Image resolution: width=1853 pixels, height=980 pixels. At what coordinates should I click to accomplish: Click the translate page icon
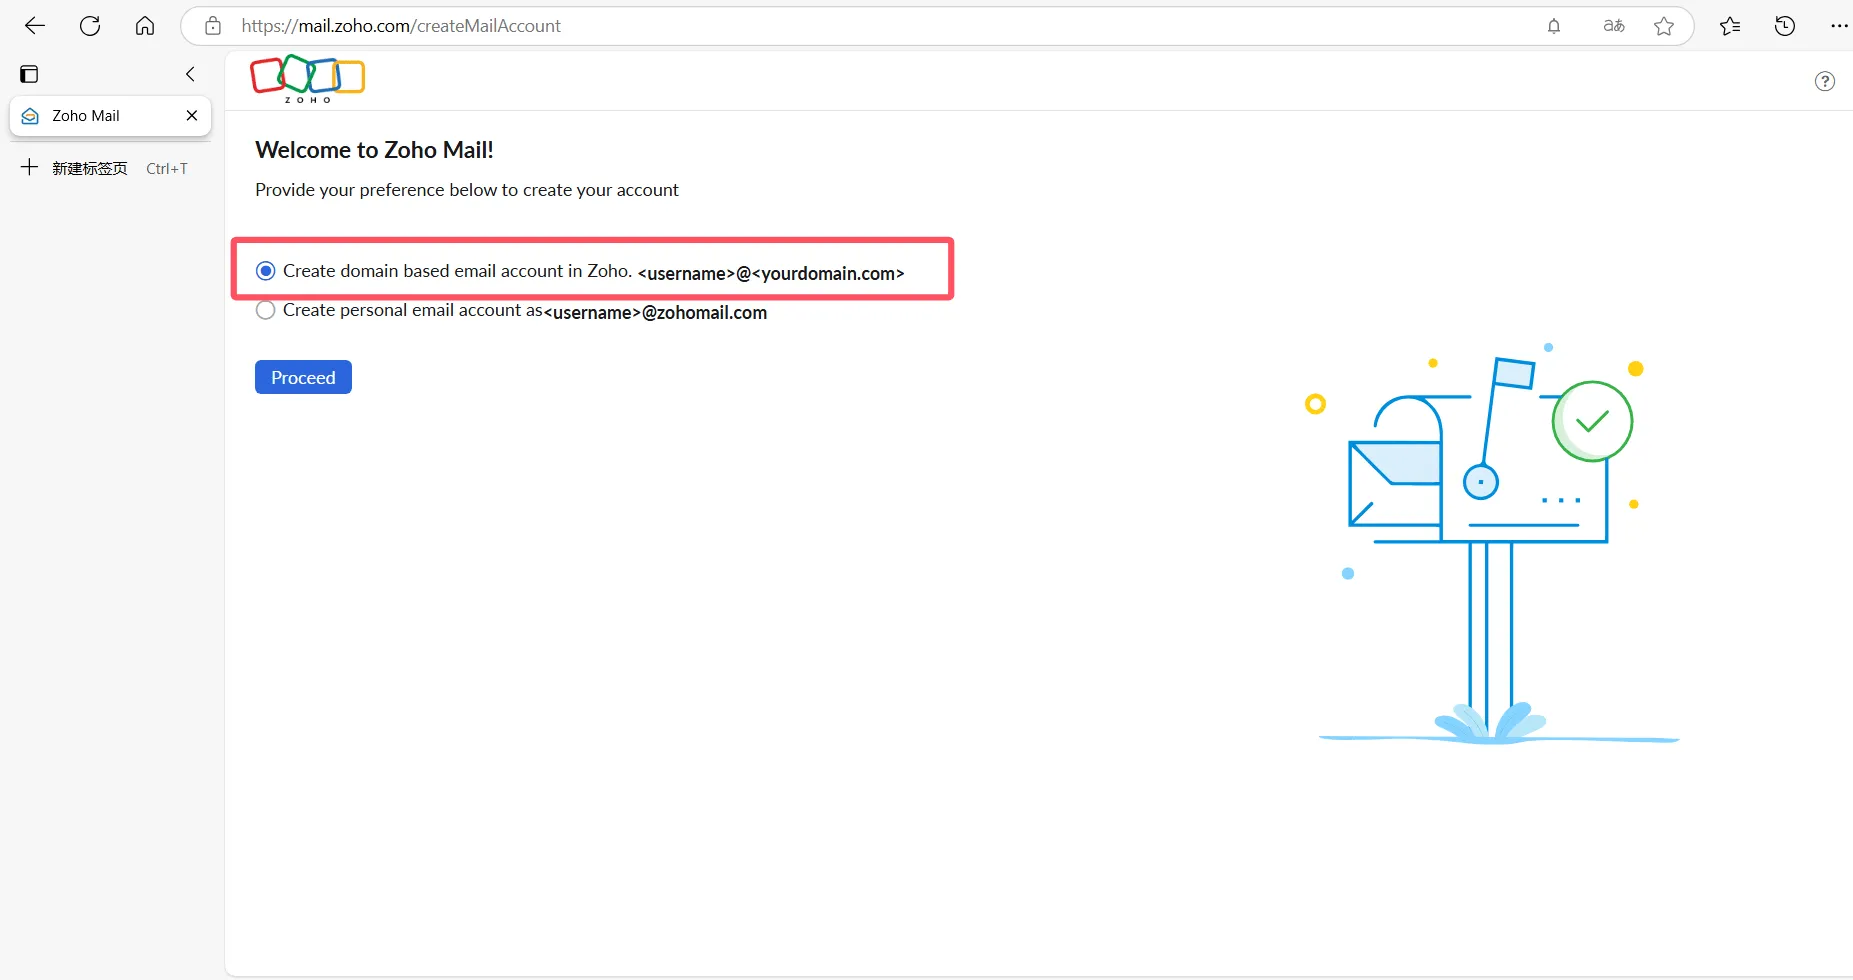[x=1613, y=26]
